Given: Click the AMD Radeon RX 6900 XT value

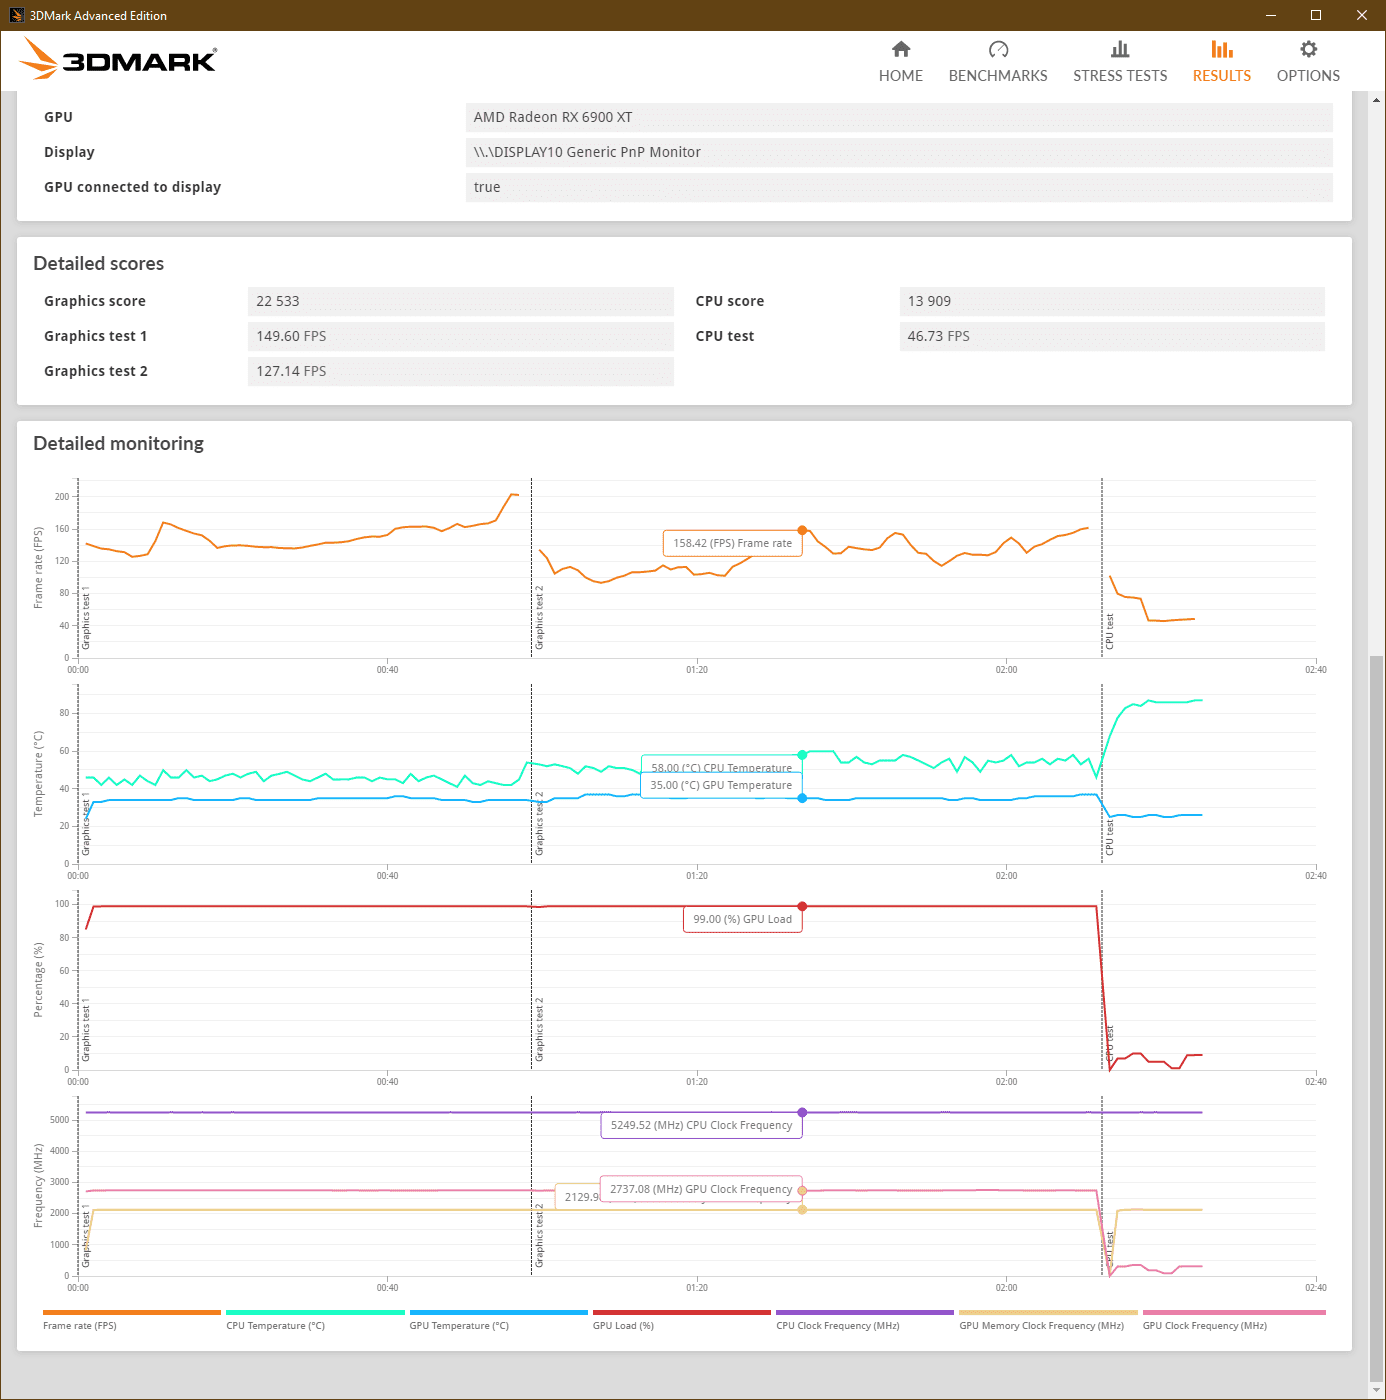Looking at the screenshot, I should [x=899, y=117].
